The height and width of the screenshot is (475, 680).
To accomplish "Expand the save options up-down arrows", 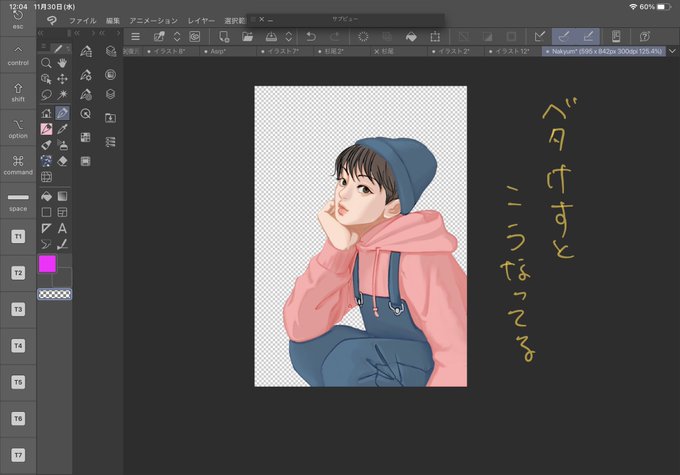I will coord(289,37).
